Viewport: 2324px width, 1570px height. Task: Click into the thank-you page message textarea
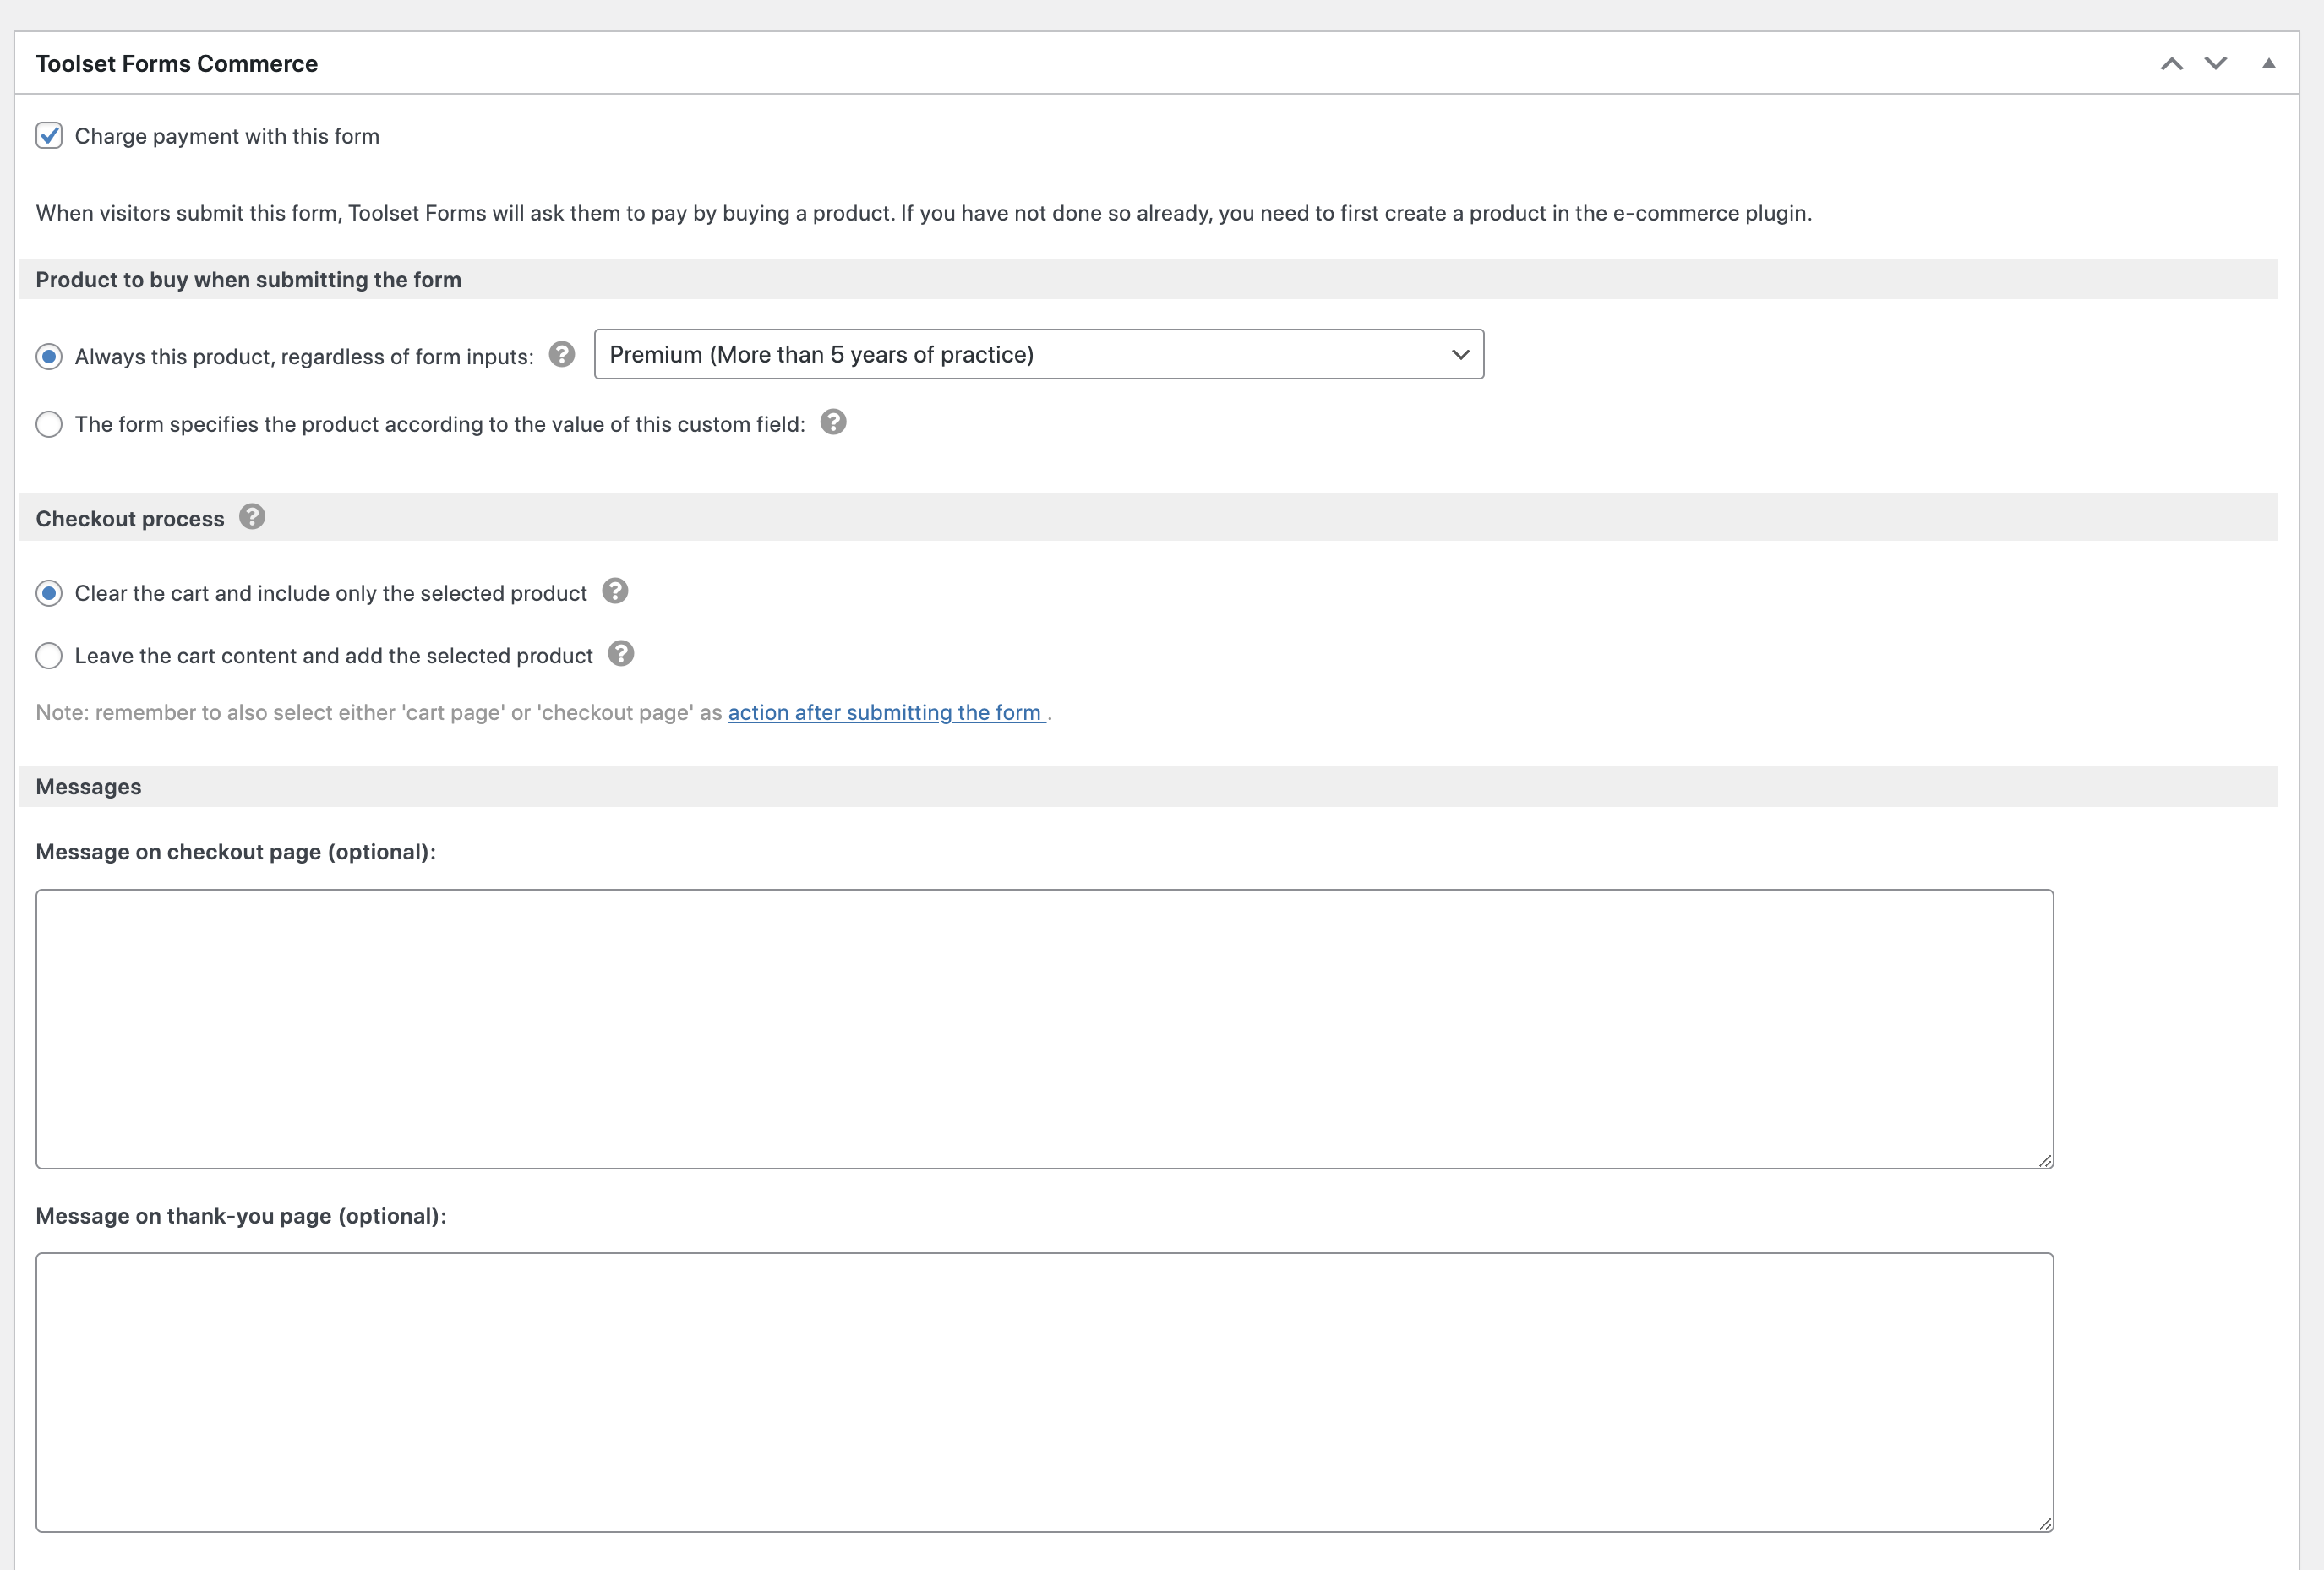(x=1045, y=1392)
